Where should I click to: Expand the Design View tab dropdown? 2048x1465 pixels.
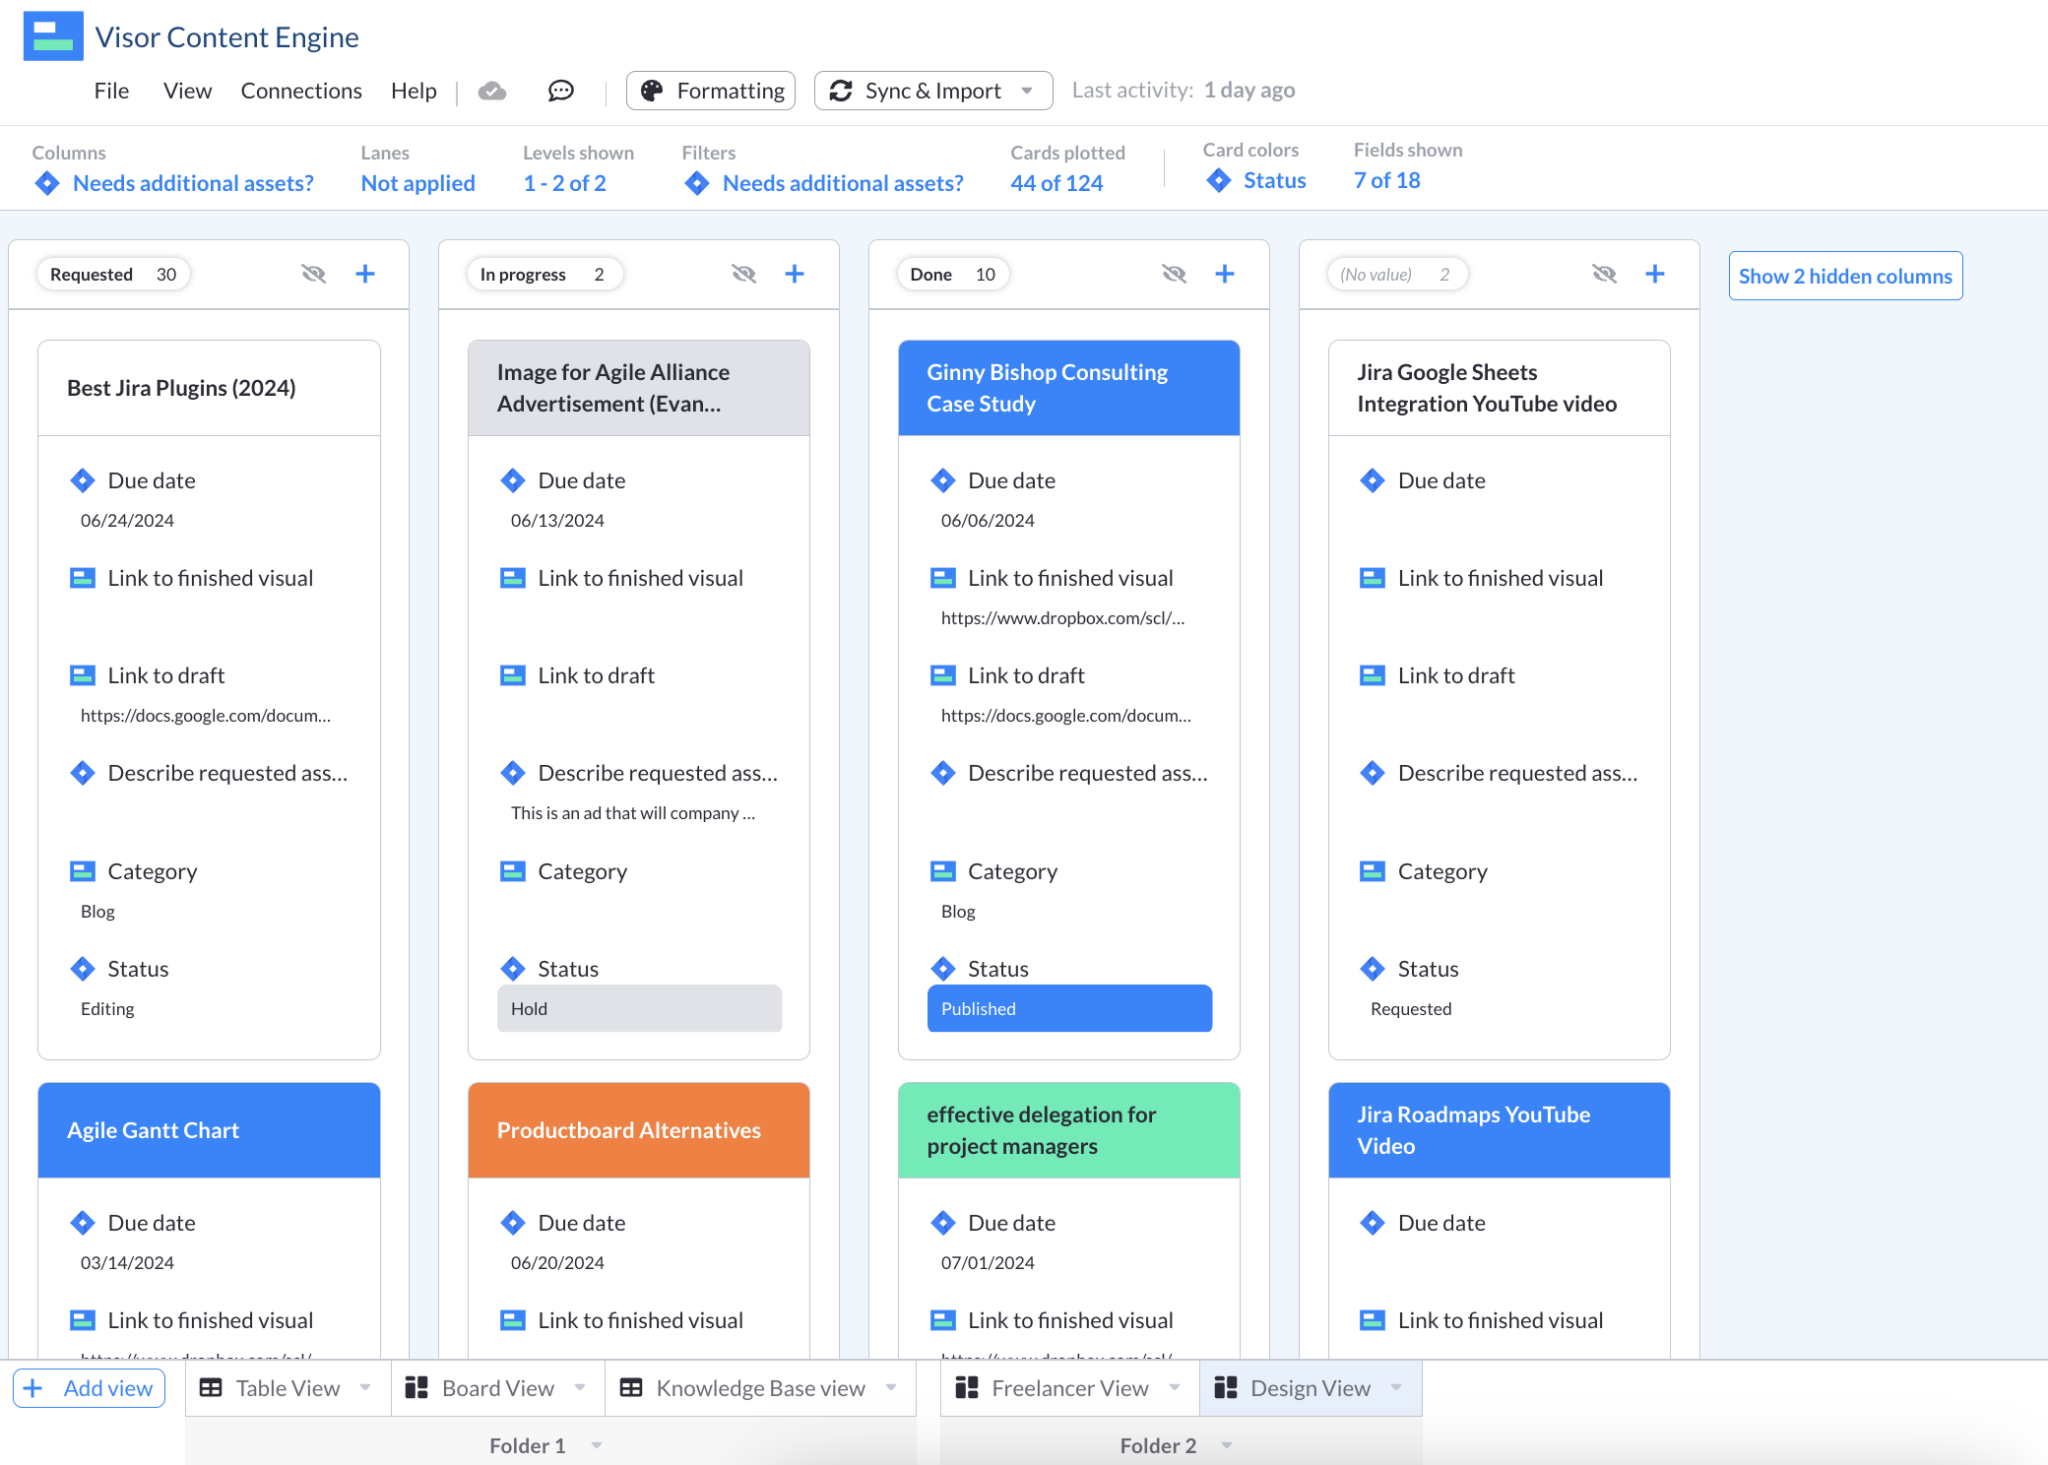pyautogui.click(x=1397, y=1388)
